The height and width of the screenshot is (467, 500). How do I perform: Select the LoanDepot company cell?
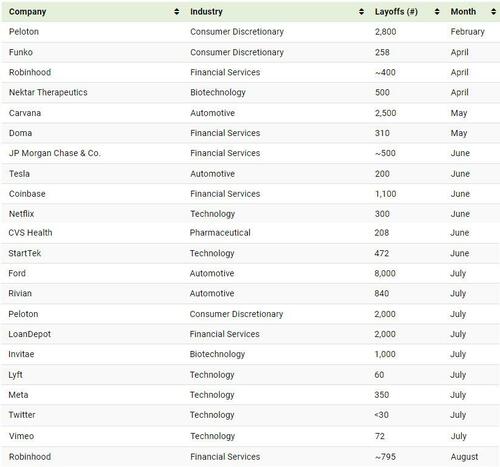pyautogui.click(x=29, y=334)
